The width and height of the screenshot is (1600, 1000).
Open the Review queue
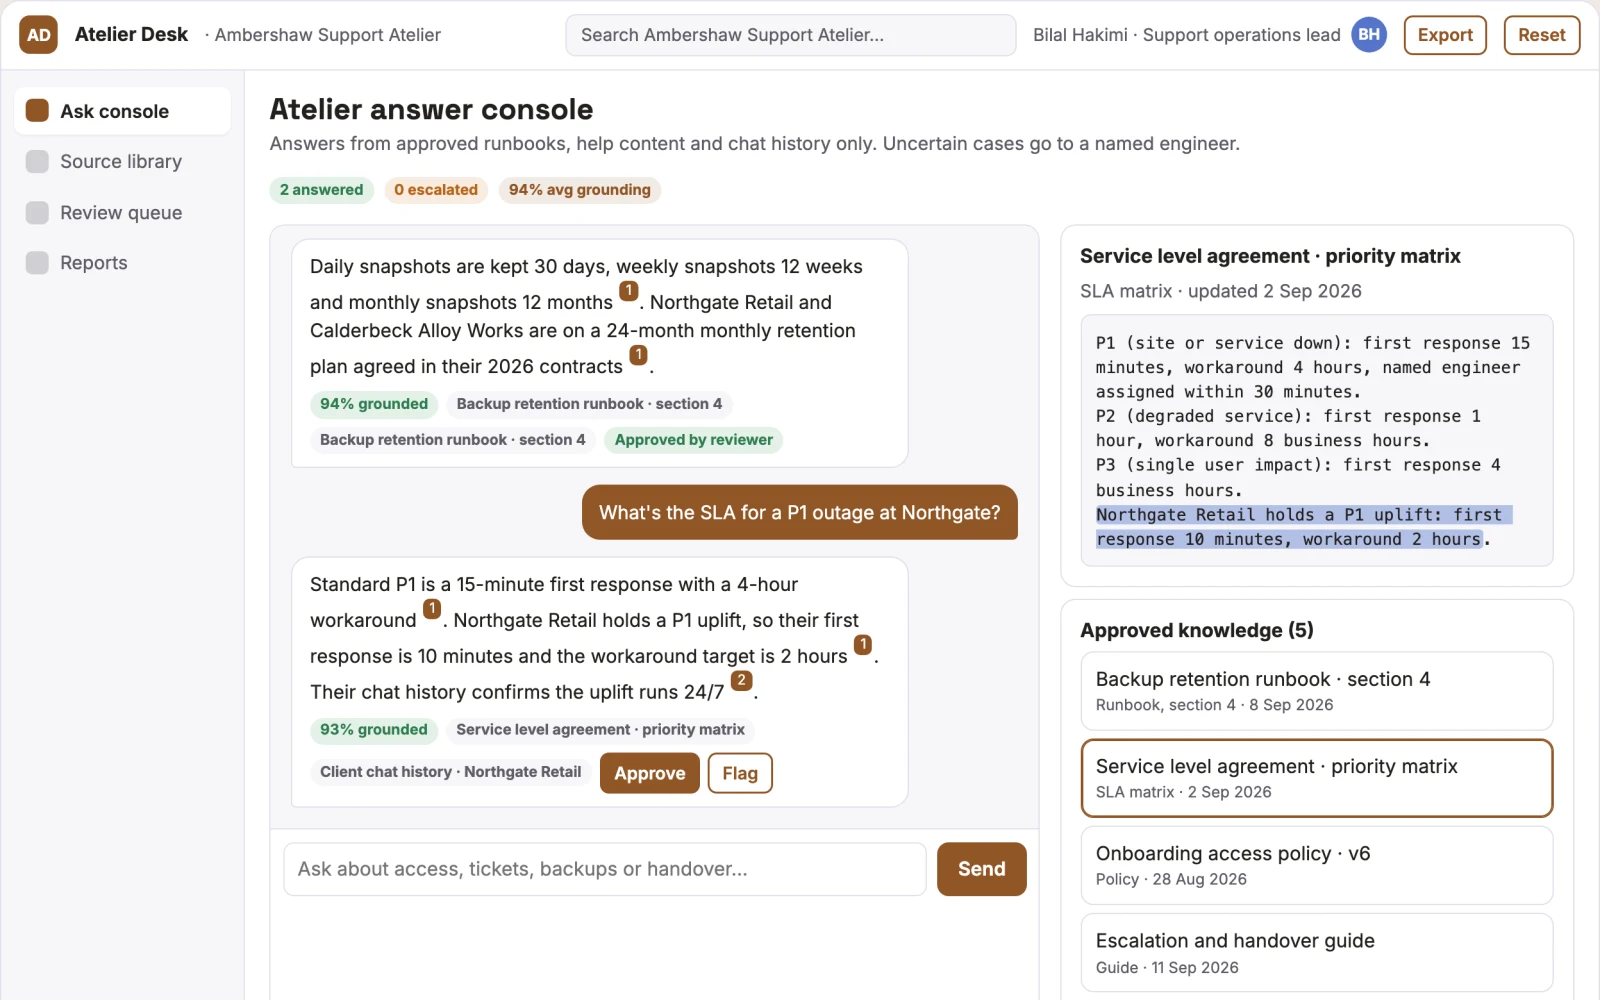(122, 212)
